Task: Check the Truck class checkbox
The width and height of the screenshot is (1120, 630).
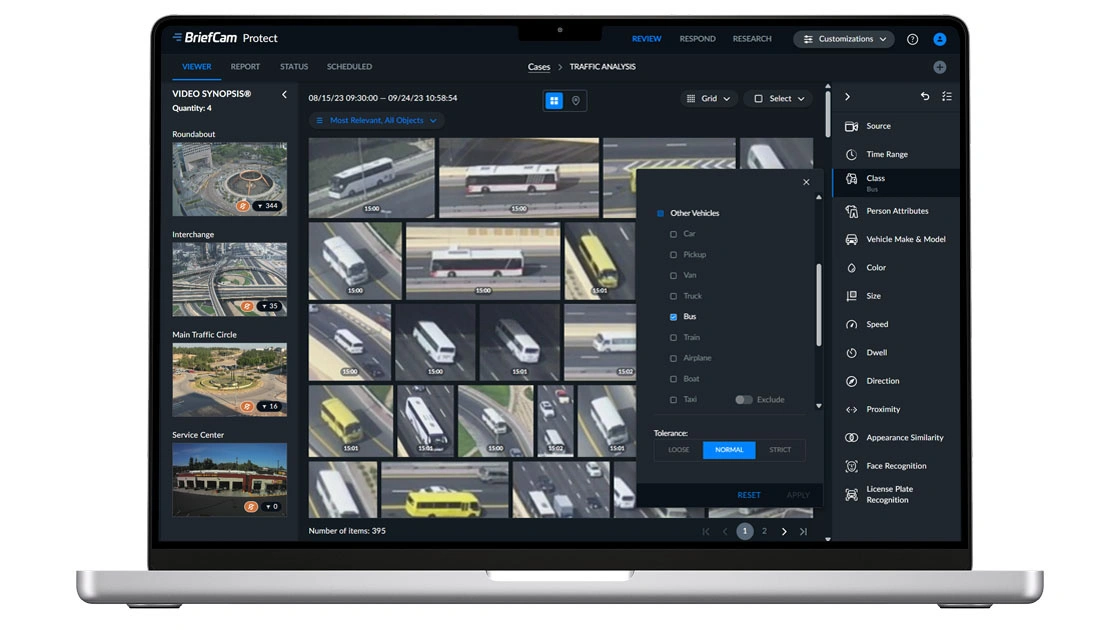Action: [x=673, y=296]
